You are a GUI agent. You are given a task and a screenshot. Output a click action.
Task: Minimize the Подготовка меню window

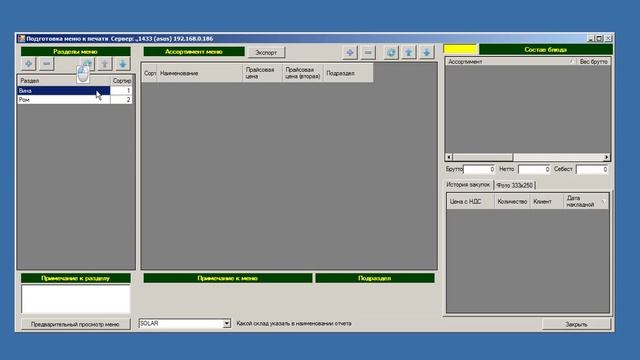[x=591, y=38]
